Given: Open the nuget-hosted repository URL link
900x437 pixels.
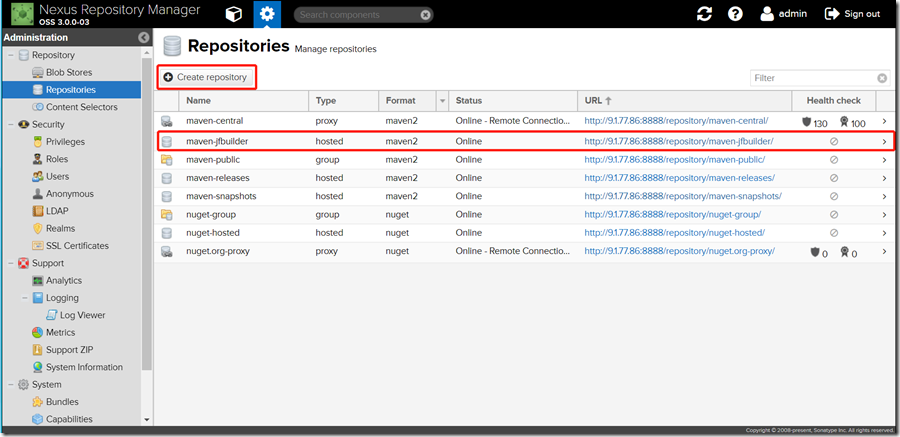Looking at the screenshot, I should (674, 233).
